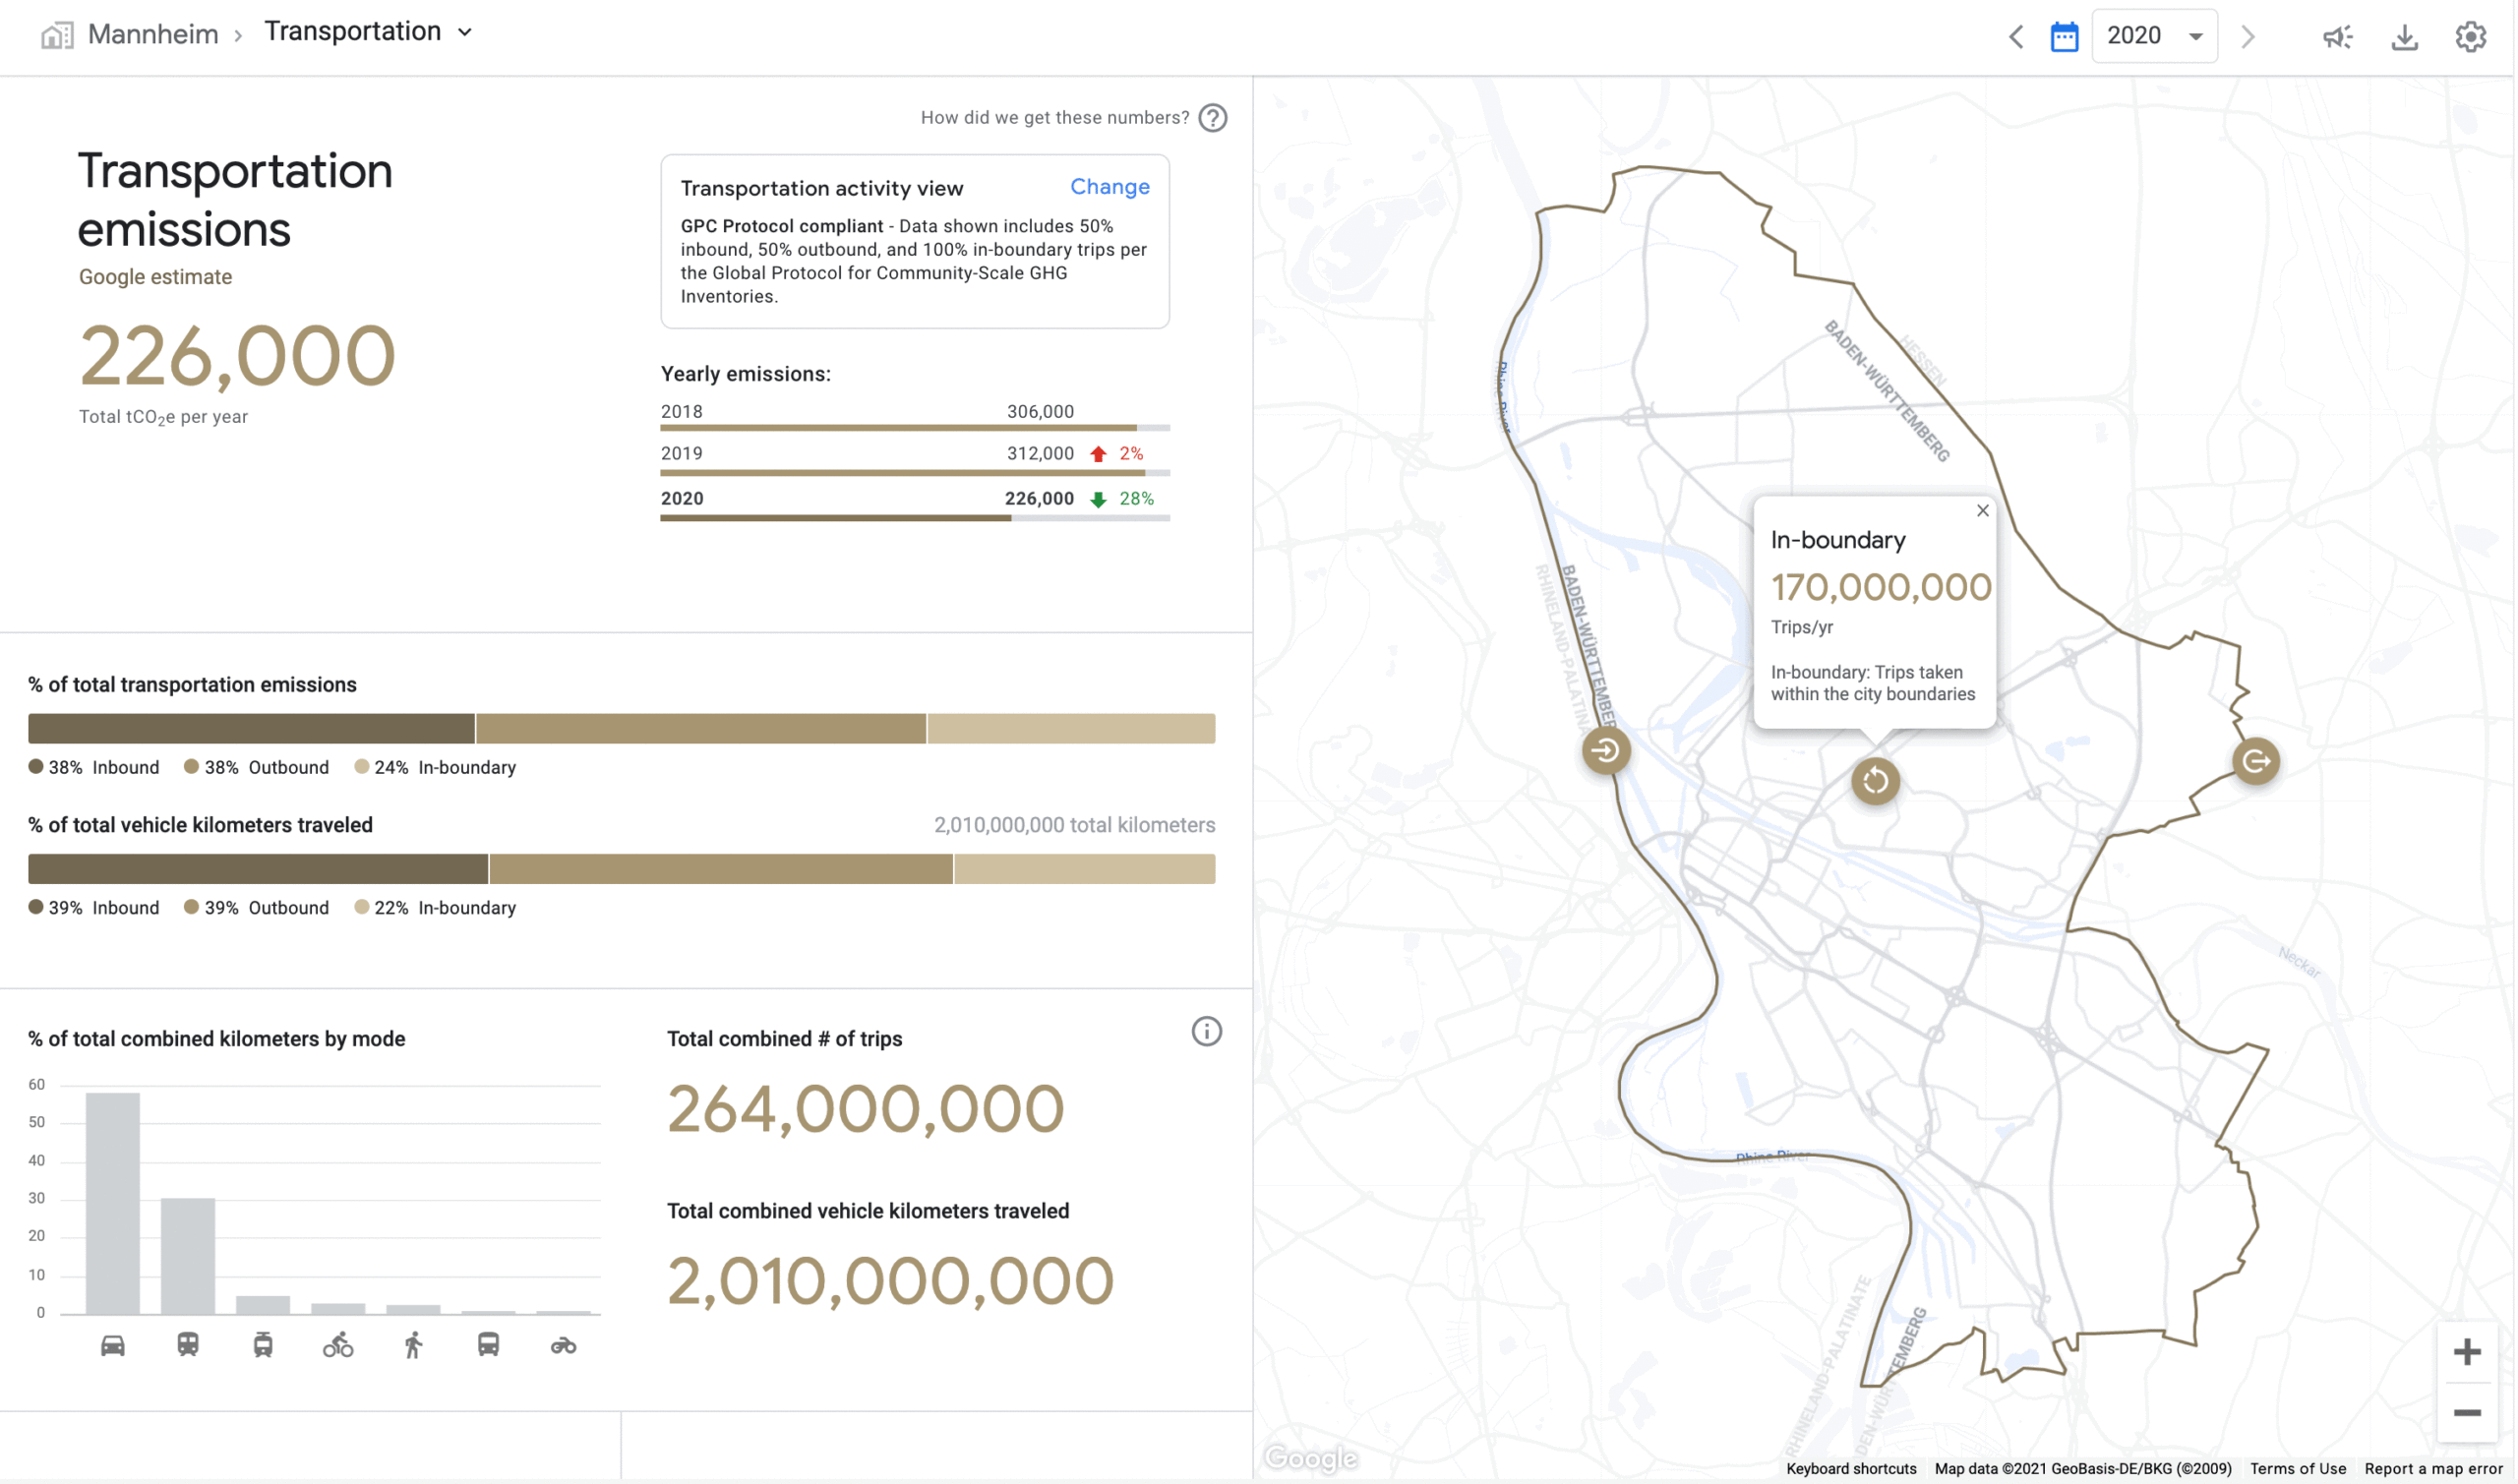
Task: Click the automobile mode icon in chart
Action: 113,1345
